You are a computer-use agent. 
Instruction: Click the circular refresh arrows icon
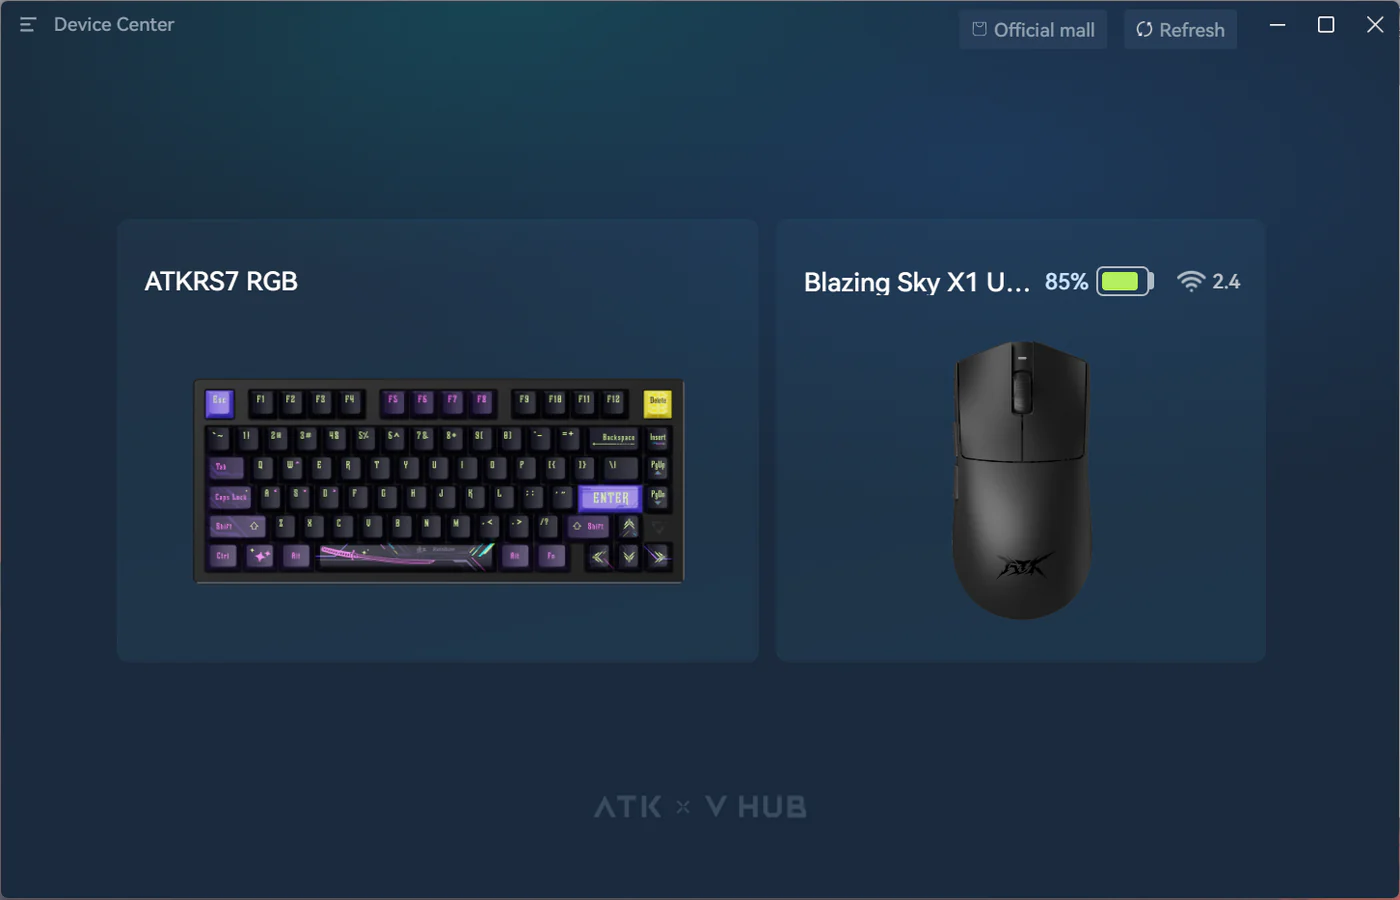tap(1144, 30)
